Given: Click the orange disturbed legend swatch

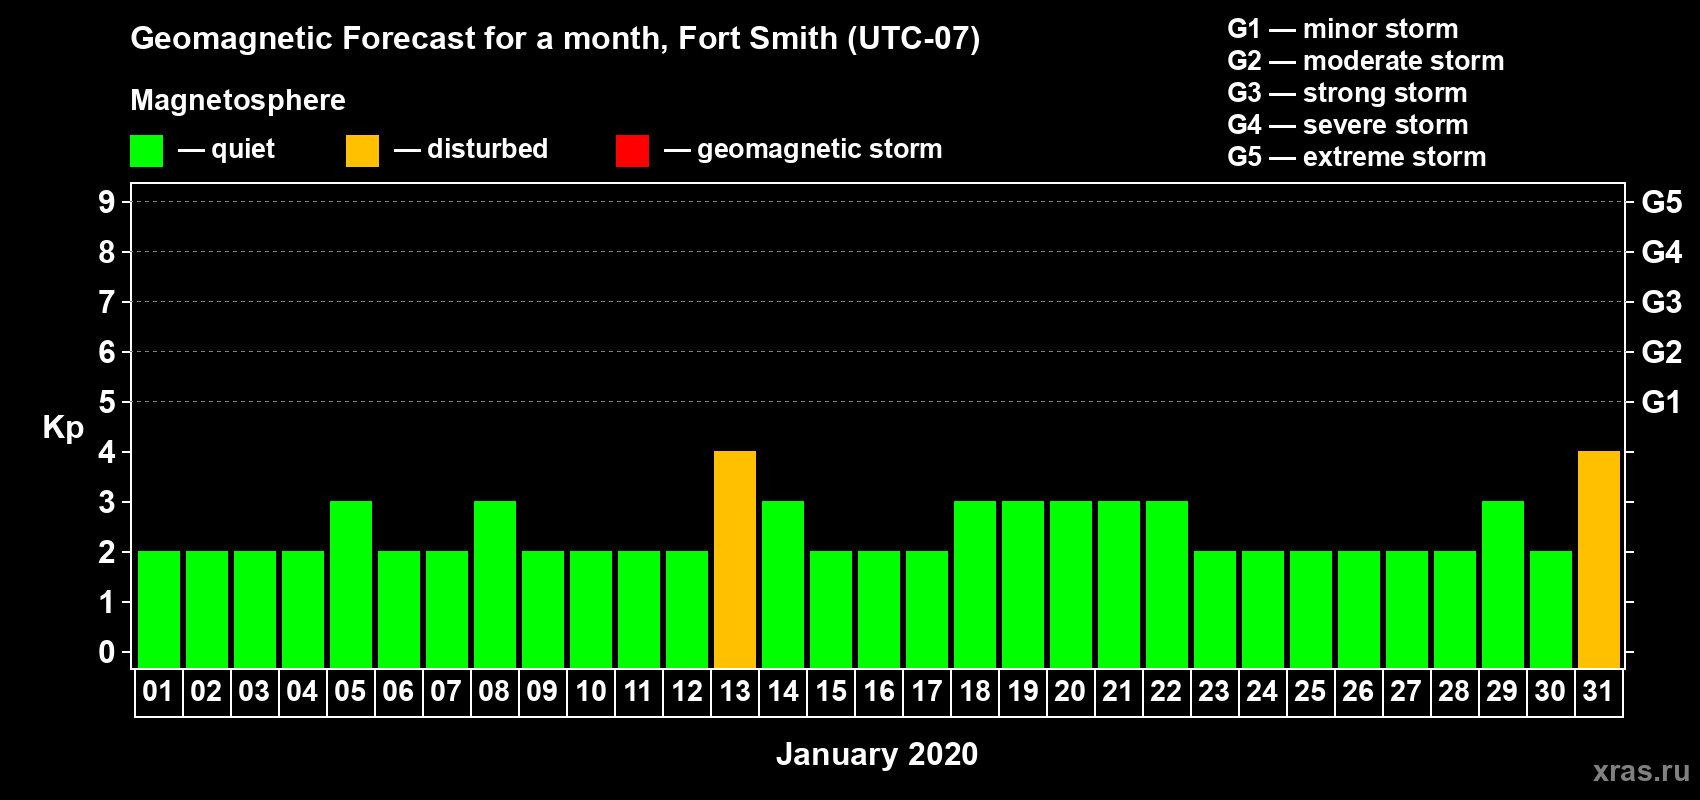Looking at the screenshot, I should click(362, 151).
